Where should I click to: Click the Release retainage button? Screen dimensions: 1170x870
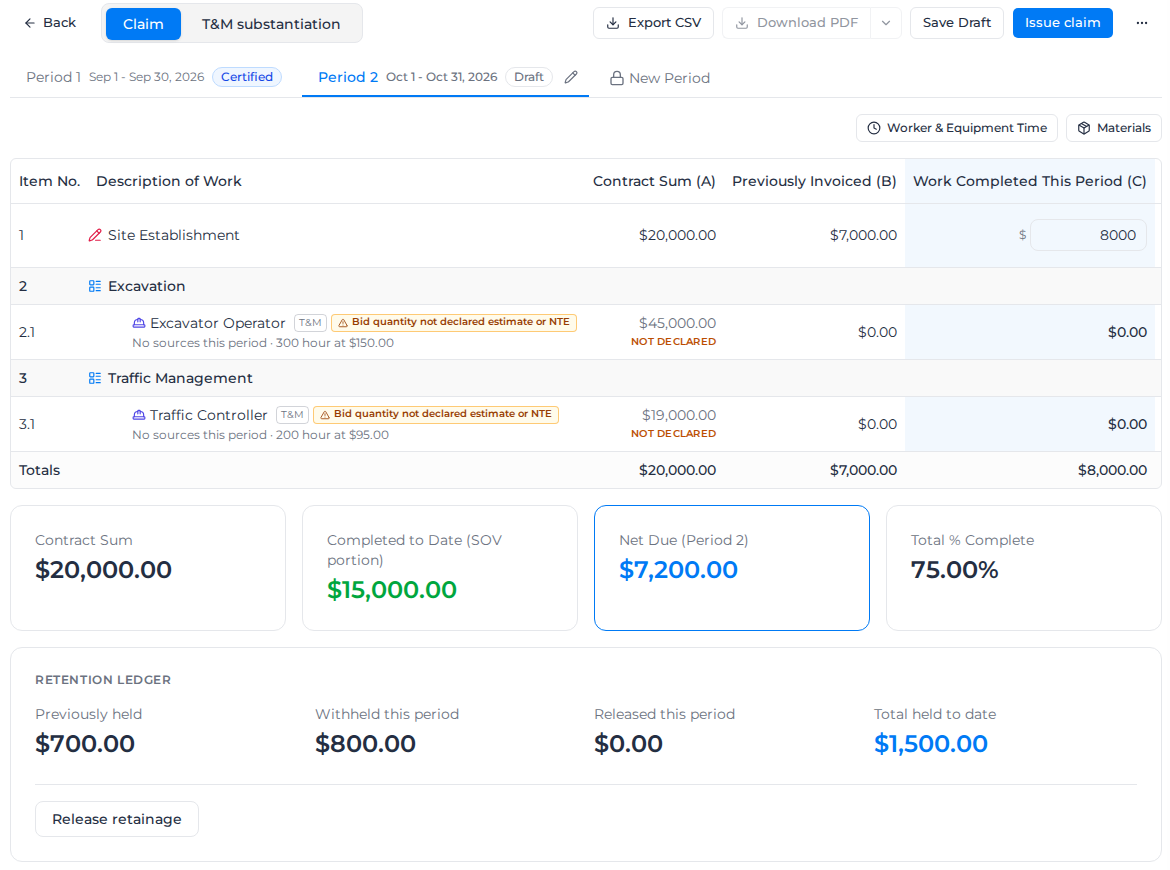116,819
